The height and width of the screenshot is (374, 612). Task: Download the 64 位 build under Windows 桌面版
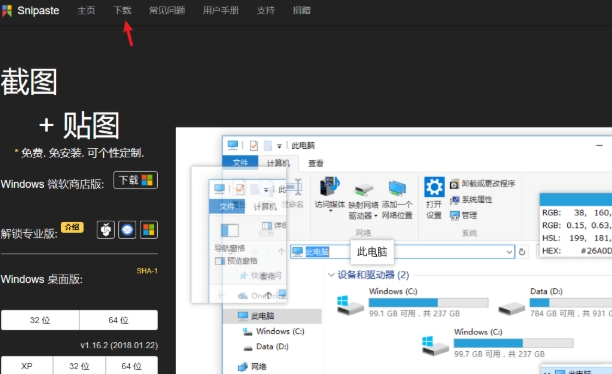coord(119,320)
